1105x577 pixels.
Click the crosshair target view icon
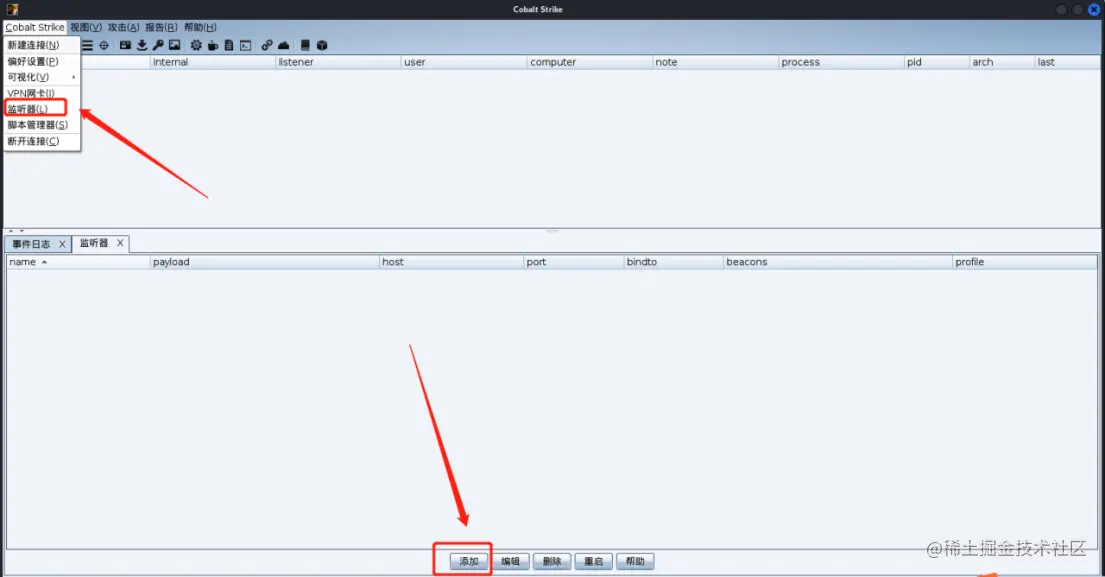(104, 45)
